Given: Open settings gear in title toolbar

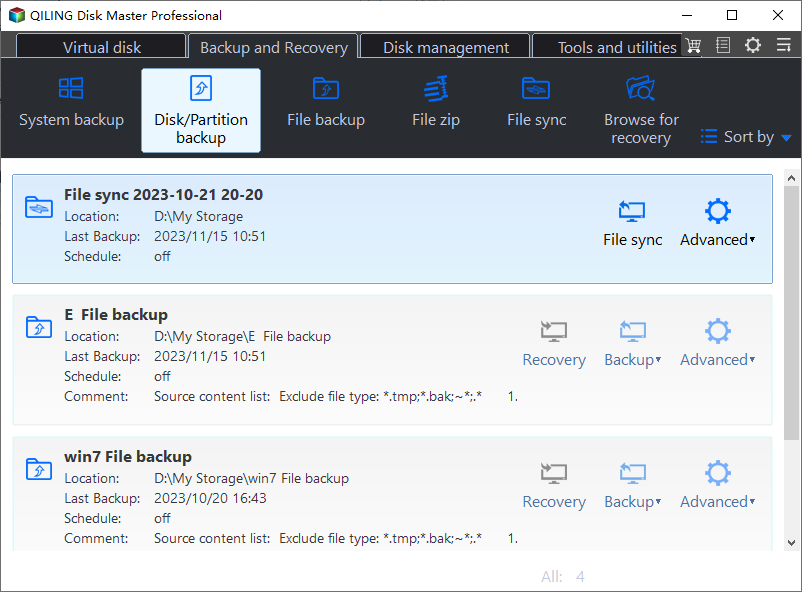Looking at the screenshot, I should (752, 46).
